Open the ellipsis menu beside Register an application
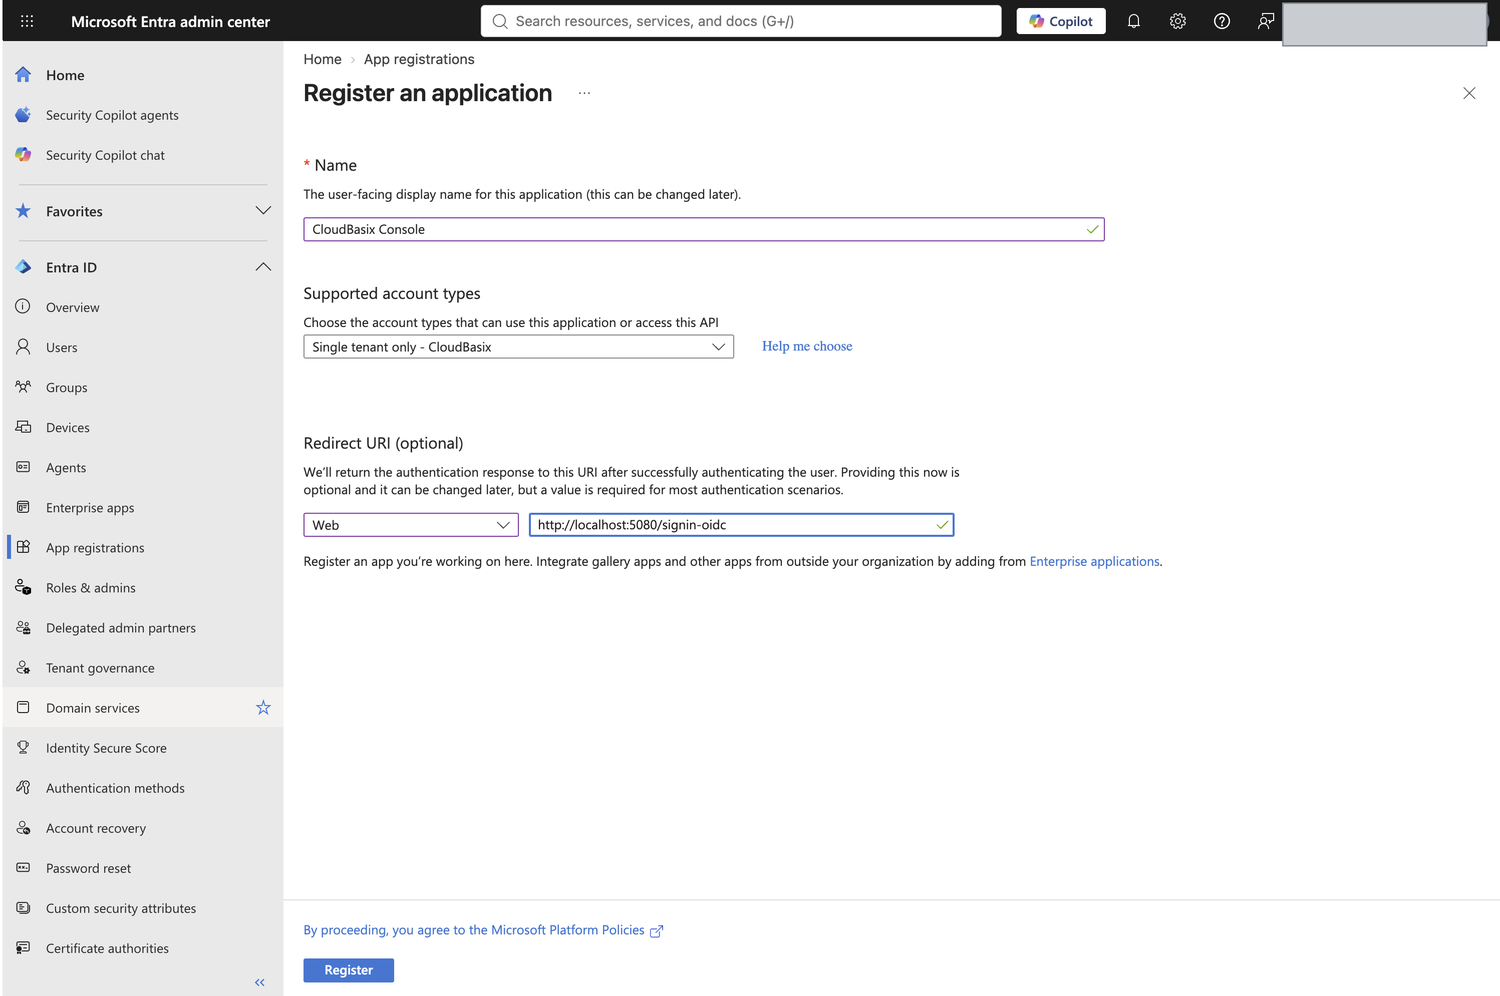The height and width of the screenshot is (996, 1500). [x=584, y=93]
